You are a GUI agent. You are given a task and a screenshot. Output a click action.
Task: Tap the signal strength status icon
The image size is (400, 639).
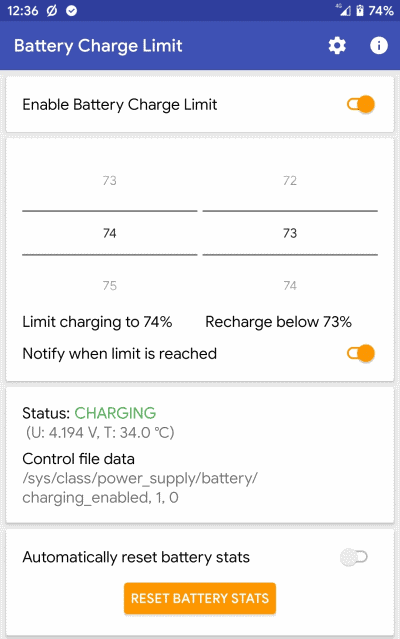point(343,10)
